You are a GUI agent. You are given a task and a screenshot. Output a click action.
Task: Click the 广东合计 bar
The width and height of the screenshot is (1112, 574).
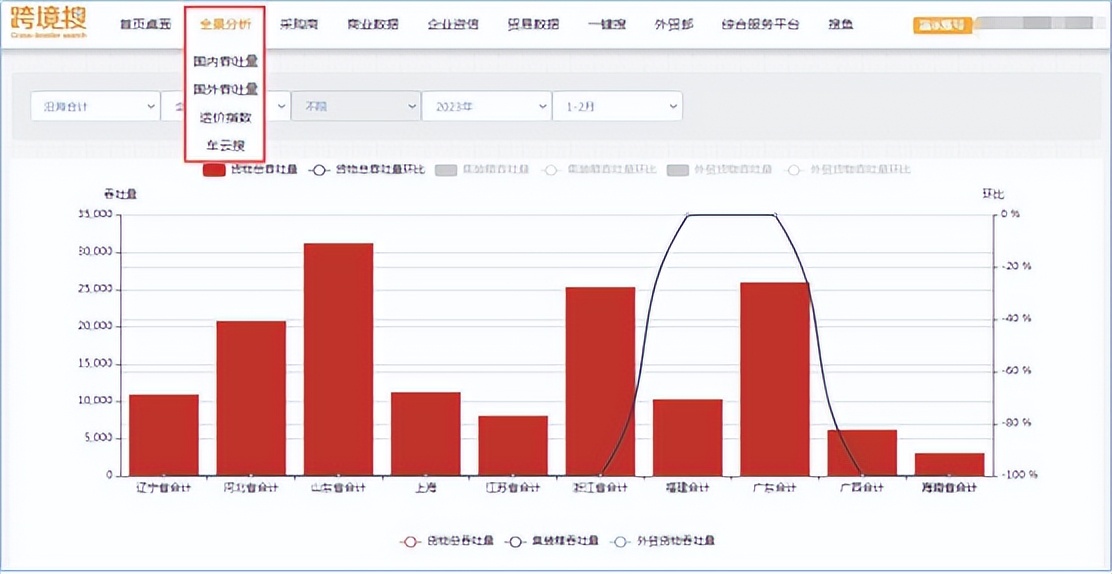774,379
